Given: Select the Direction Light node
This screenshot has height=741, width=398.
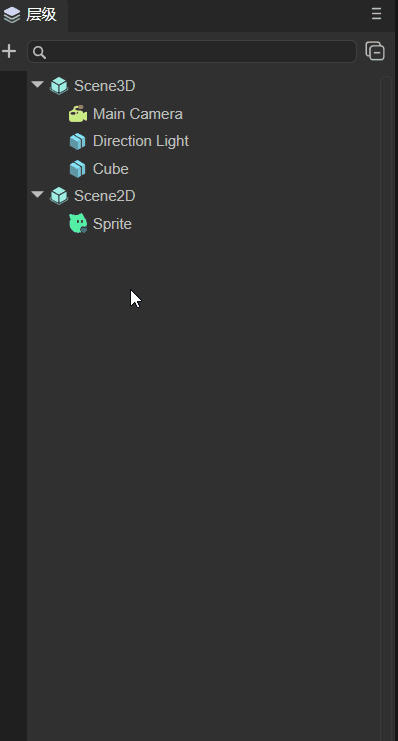Looking at the screenshot, I should click(141, 141).
